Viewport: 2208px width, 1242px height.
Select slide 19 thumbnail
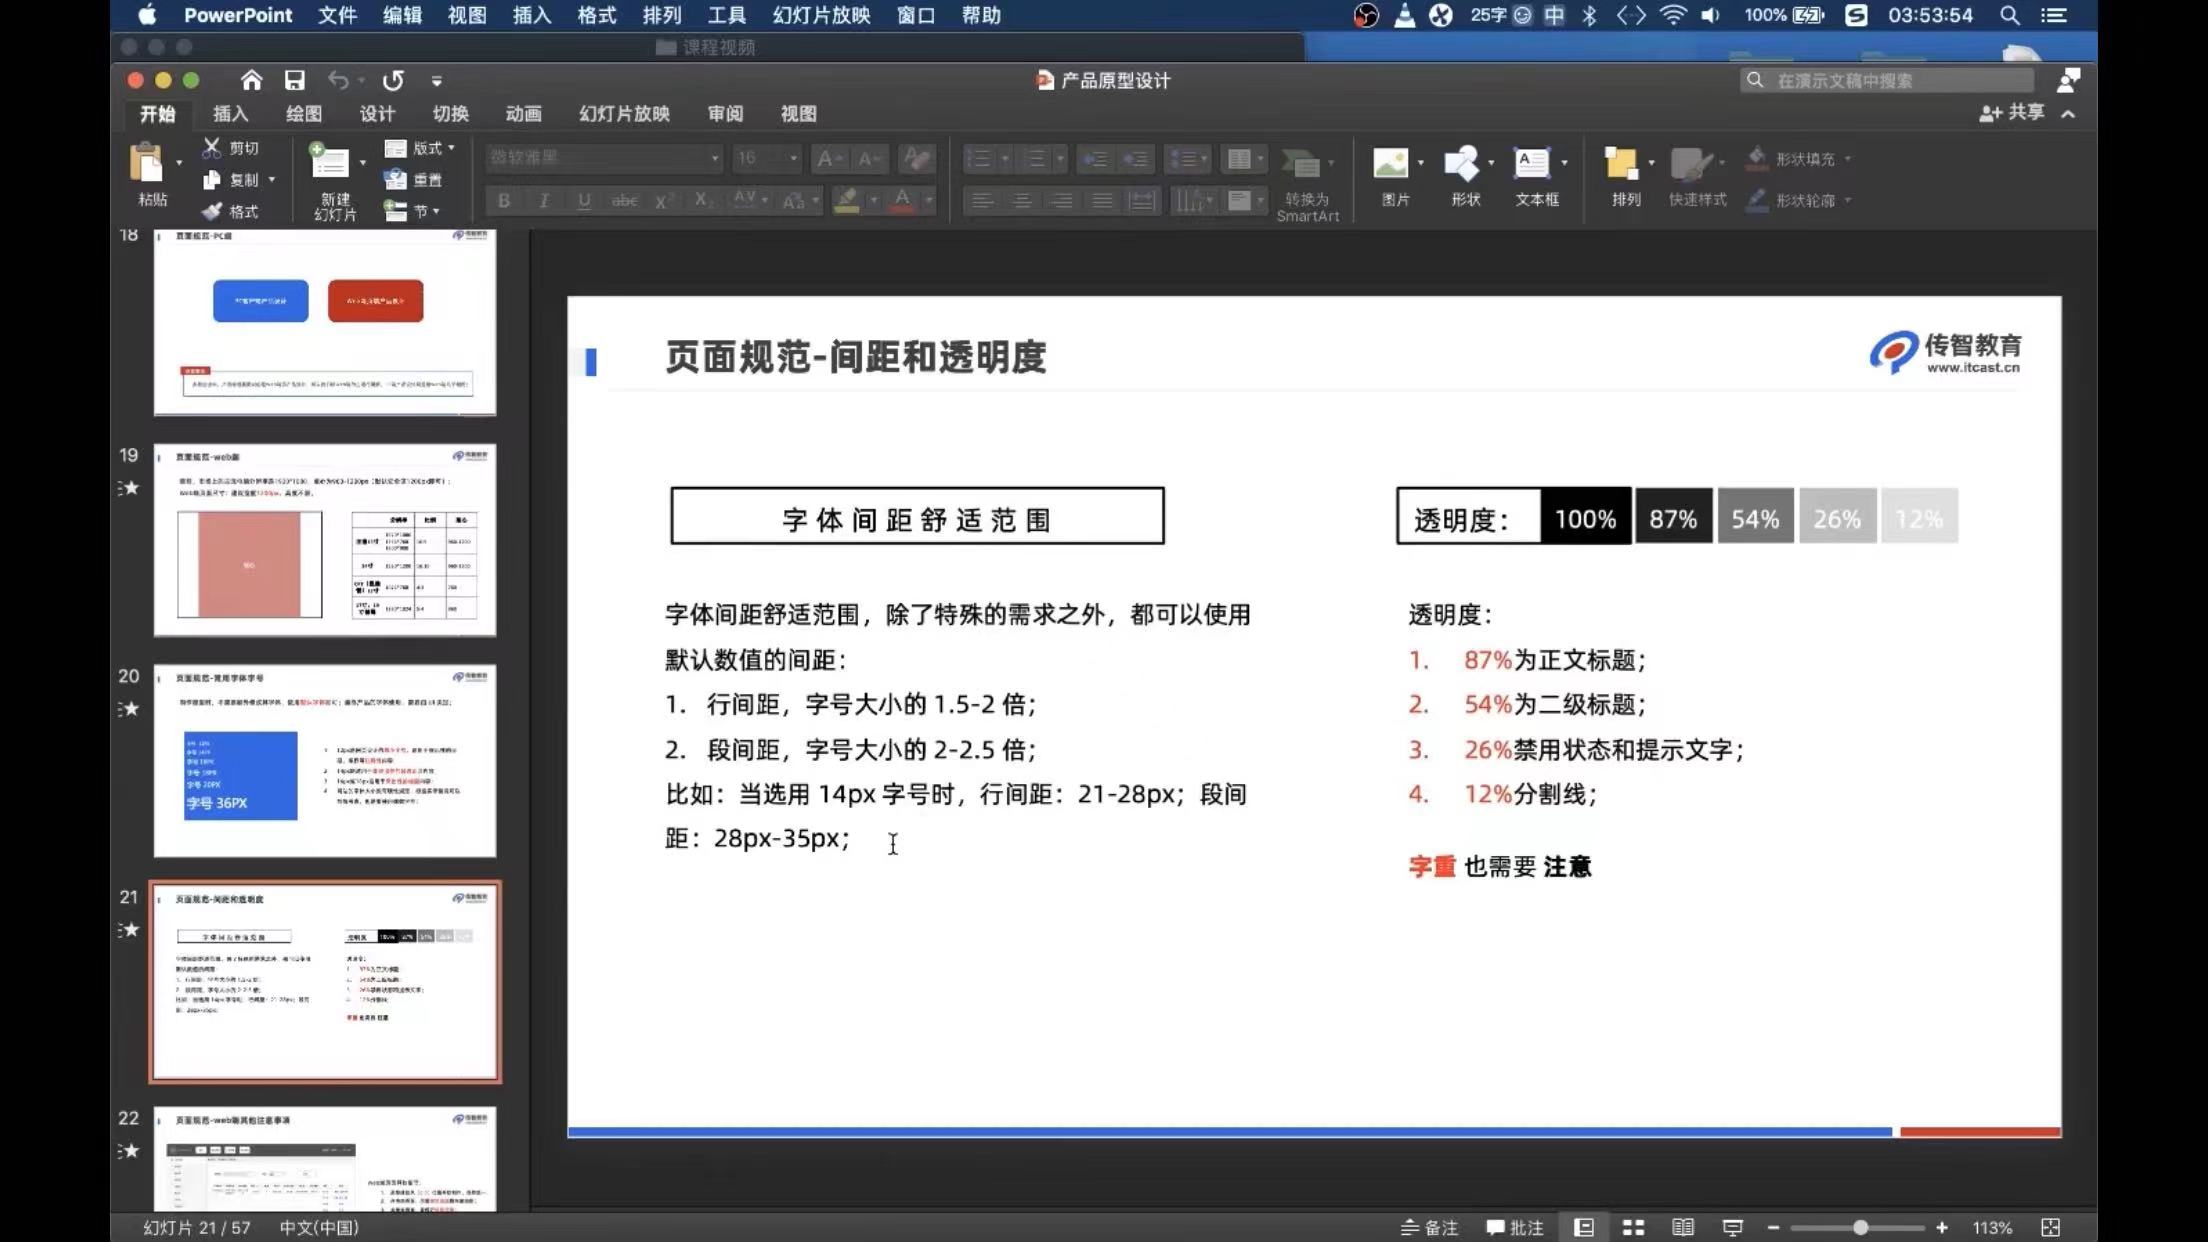pos(325,540)
